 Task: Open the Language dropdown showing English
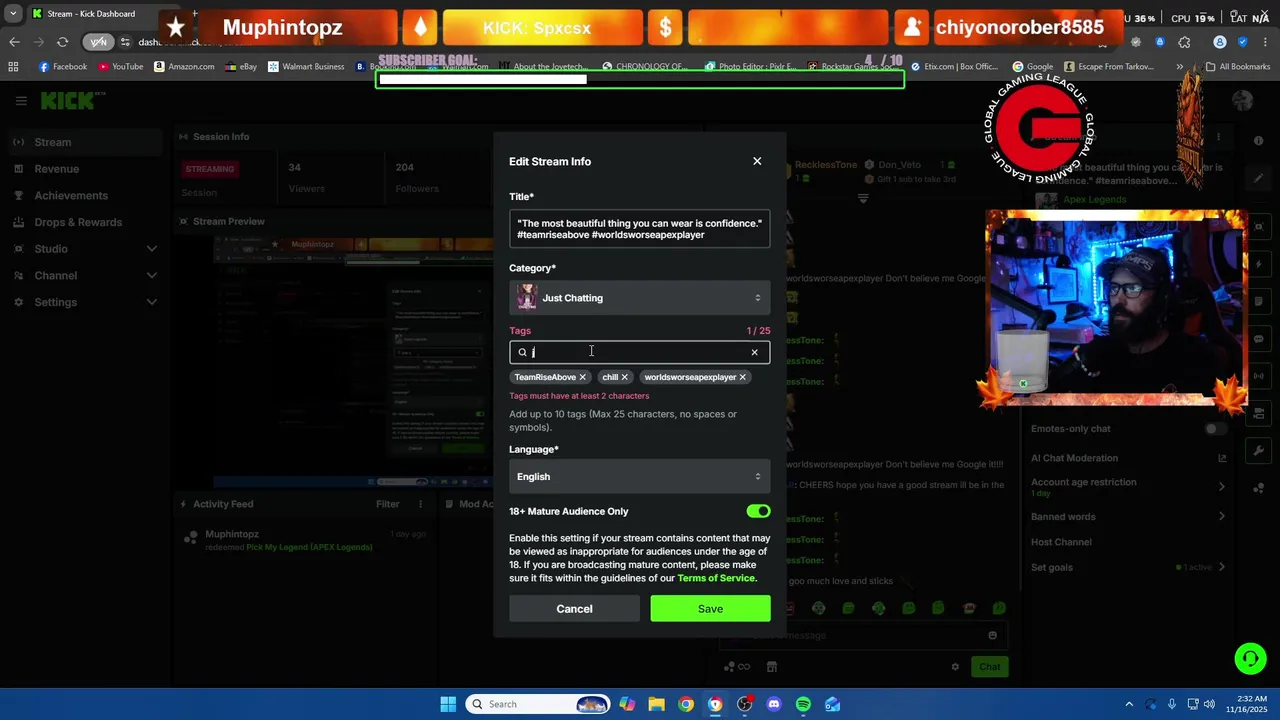(639, 476)
